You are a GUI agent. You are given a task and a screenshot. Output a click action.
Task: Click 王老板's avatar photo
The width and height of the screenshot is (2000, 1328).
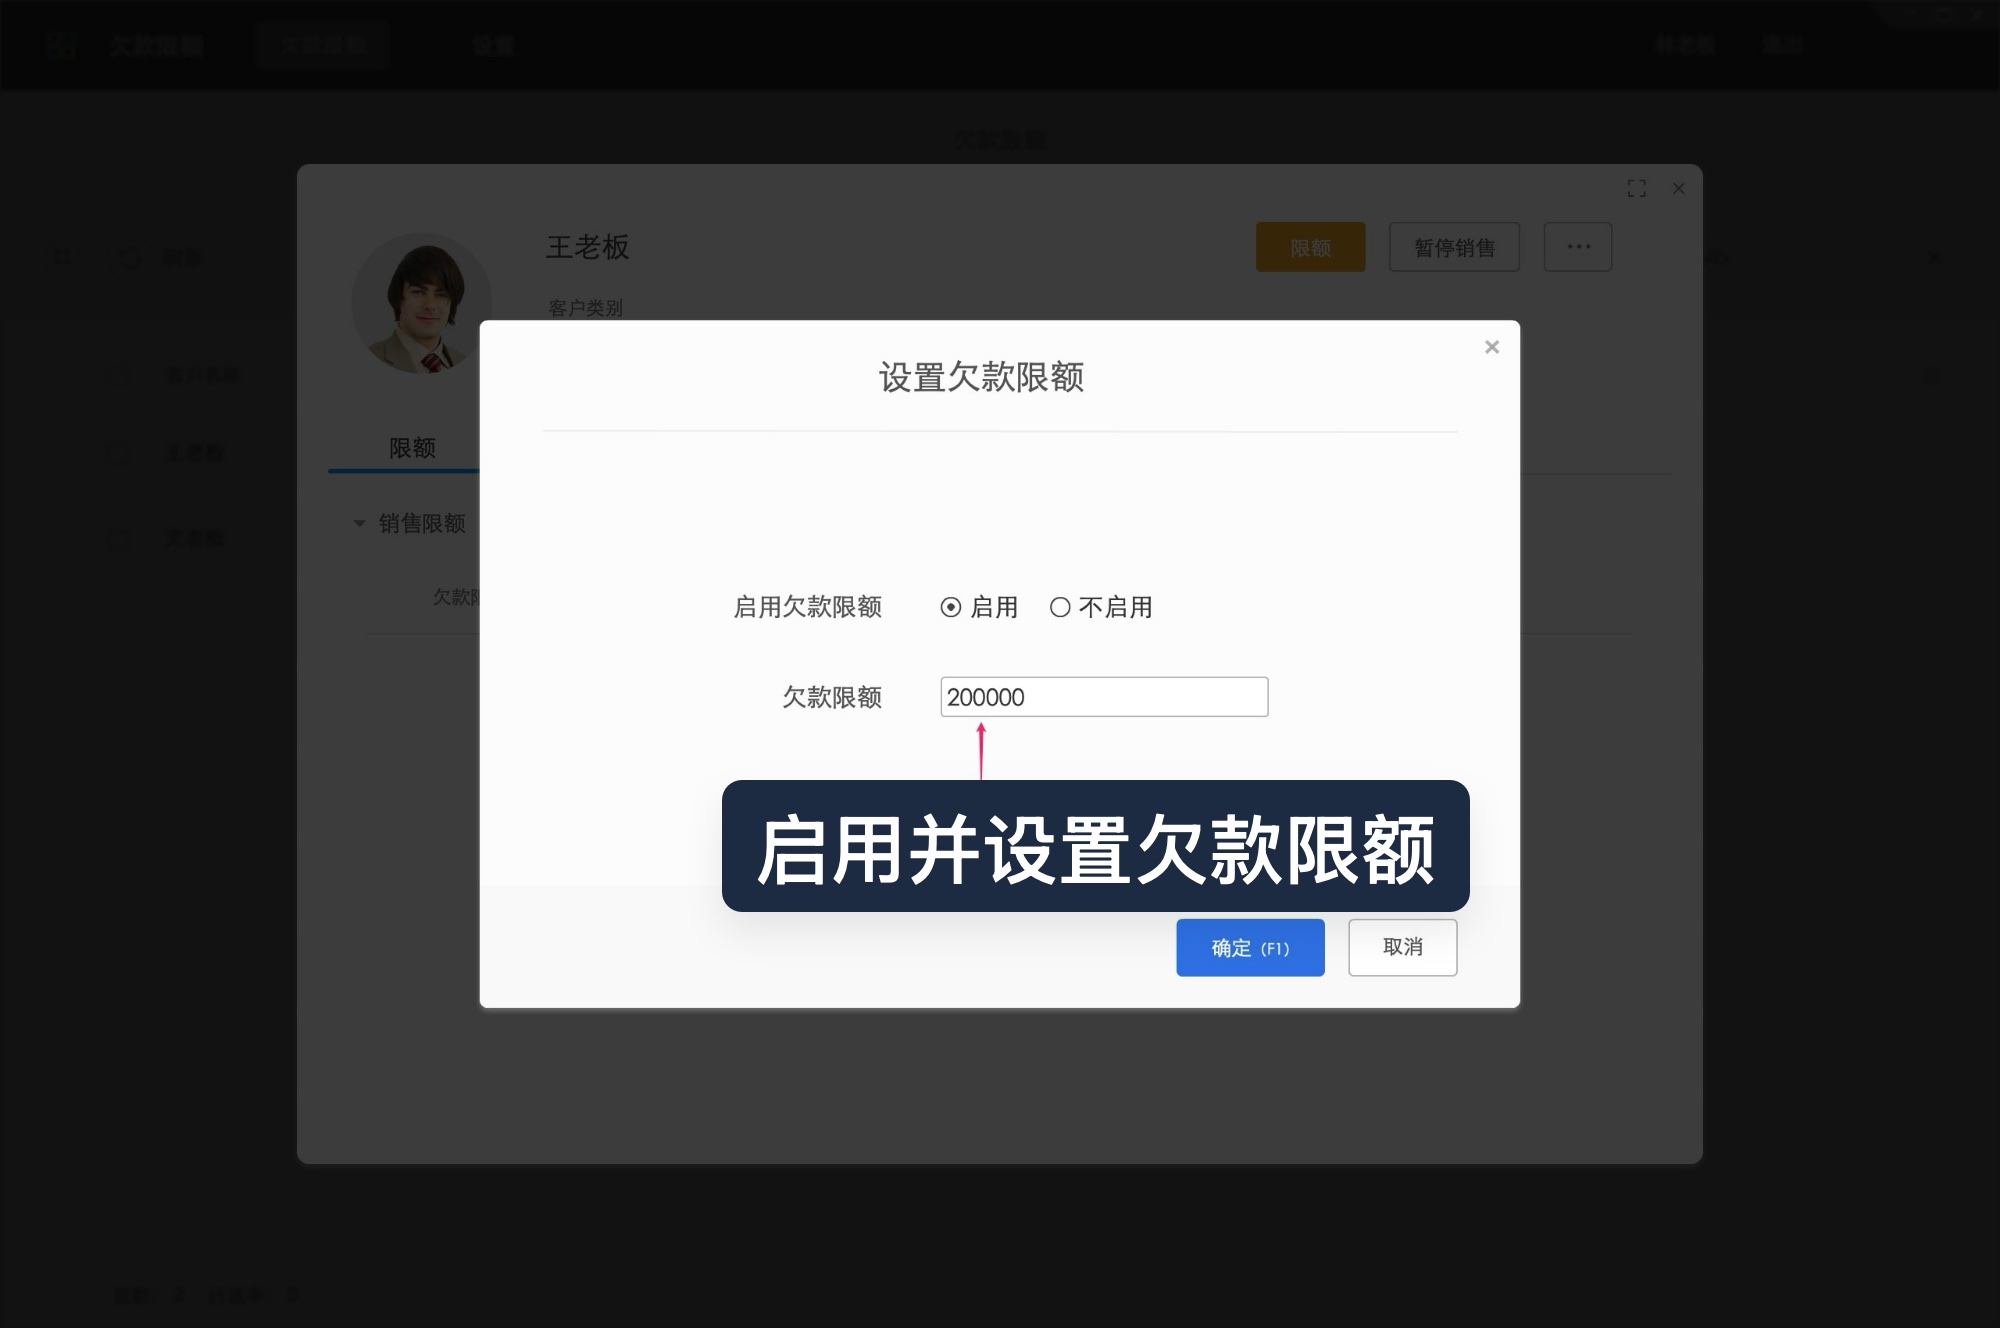tap(421, 303)
